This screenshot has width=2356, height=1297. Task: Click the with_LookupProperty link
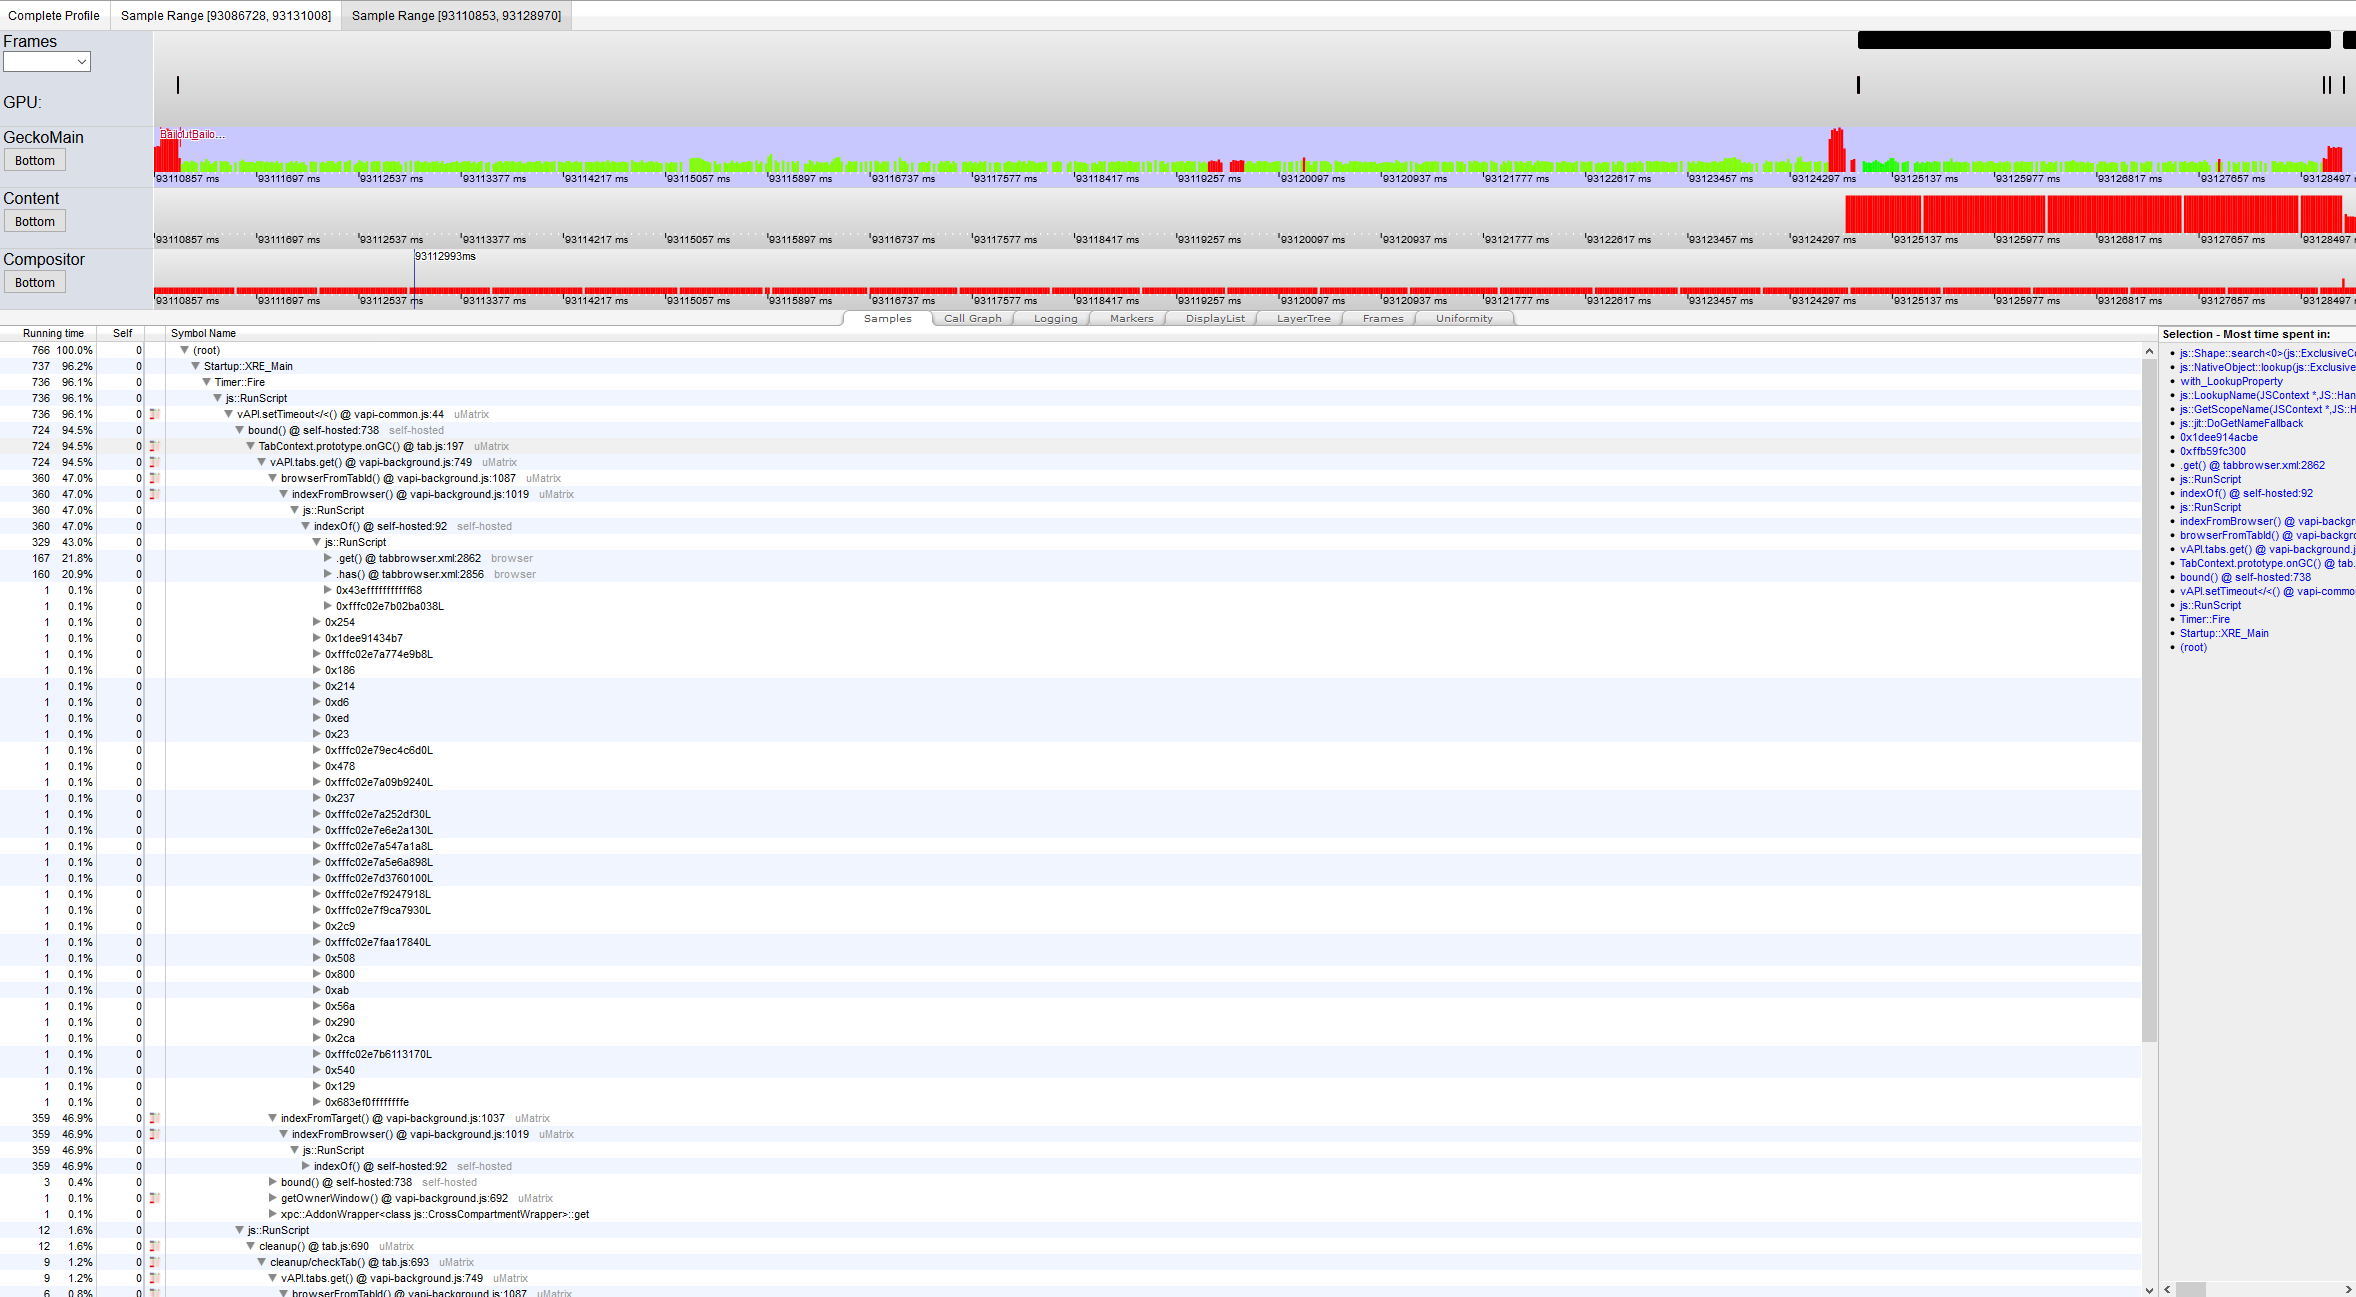tap(2231, 381)
